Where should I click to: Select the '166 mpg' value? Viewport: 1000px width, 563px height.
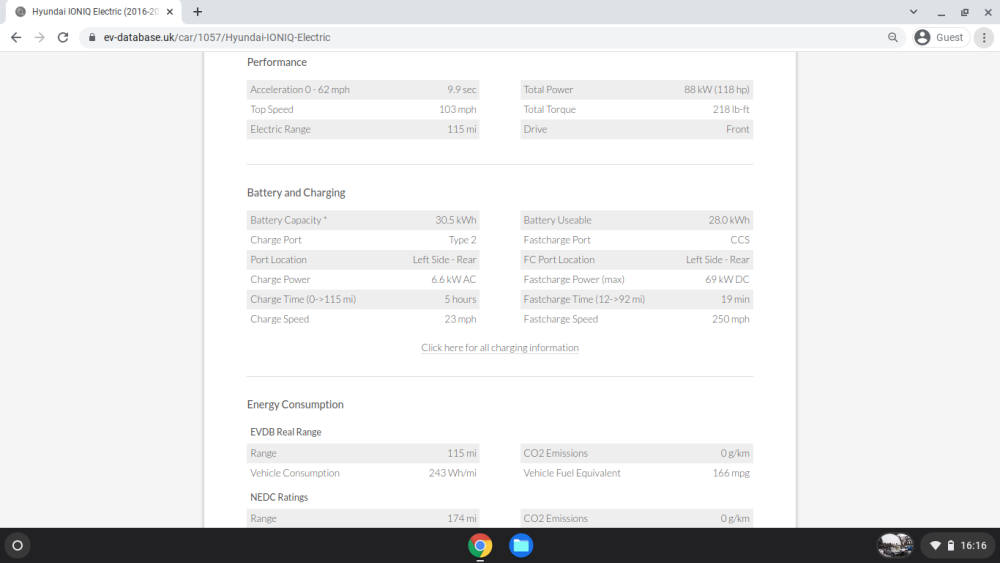[731, 473]
